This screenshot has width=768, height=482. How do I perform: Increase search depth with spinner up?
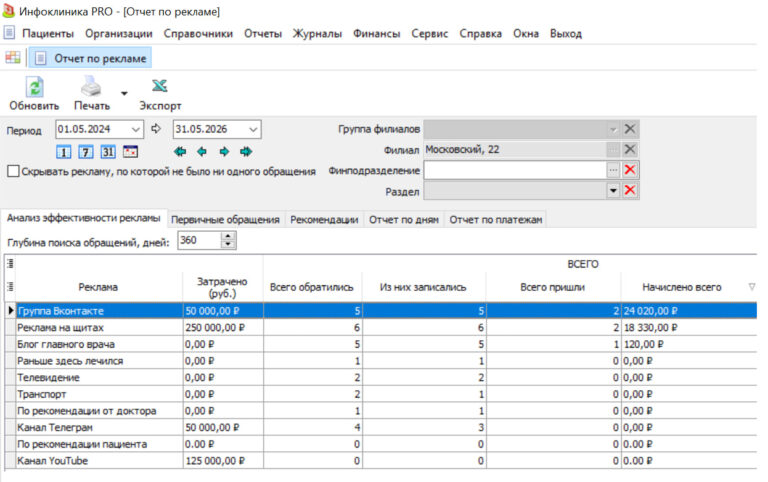click(228, 236)
